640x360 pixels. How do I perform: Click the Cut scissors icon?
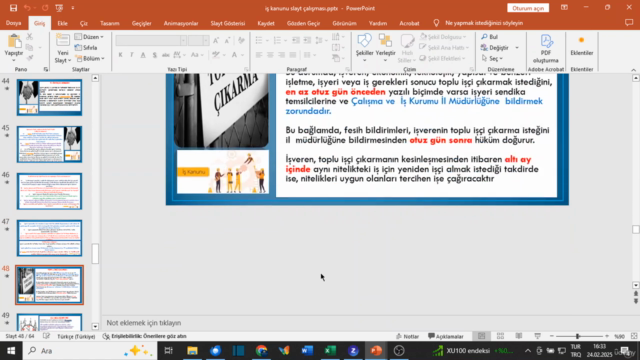pos(29,37)
